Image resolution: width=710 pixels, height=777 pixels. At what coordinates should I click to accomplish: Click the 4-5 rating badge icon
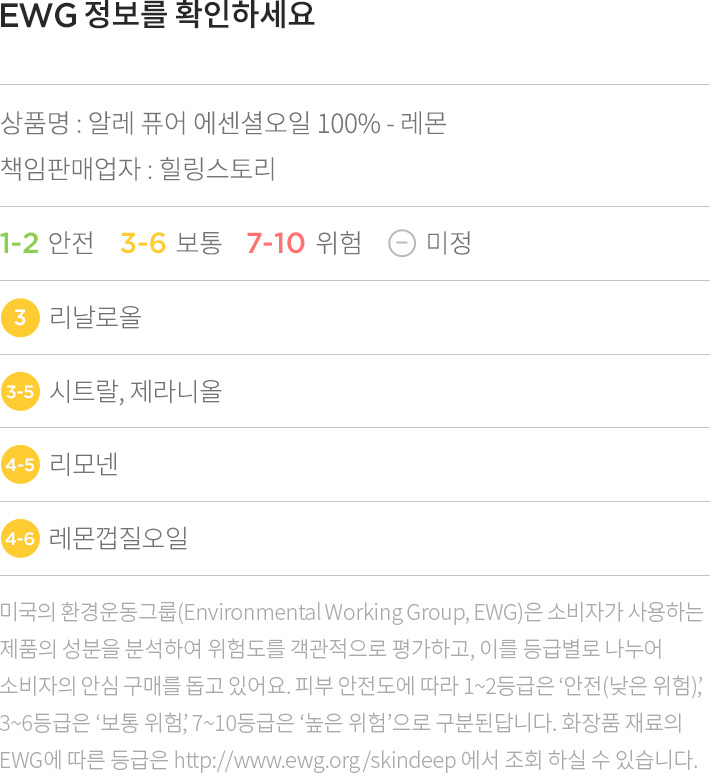pyautogui.click(x=20, y=465)
